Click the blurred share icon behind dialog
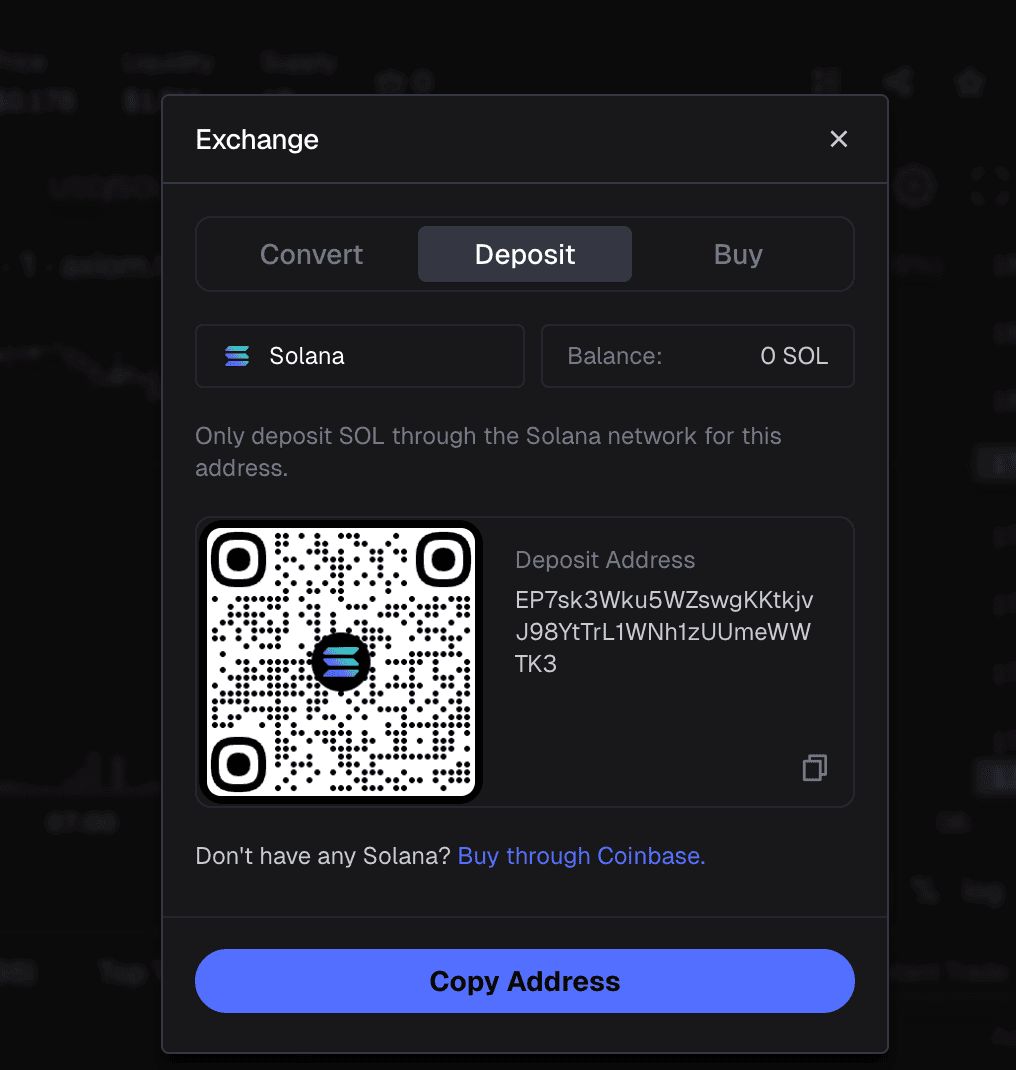Viewport: 1016px width, 1070px height. click(899, 82)
